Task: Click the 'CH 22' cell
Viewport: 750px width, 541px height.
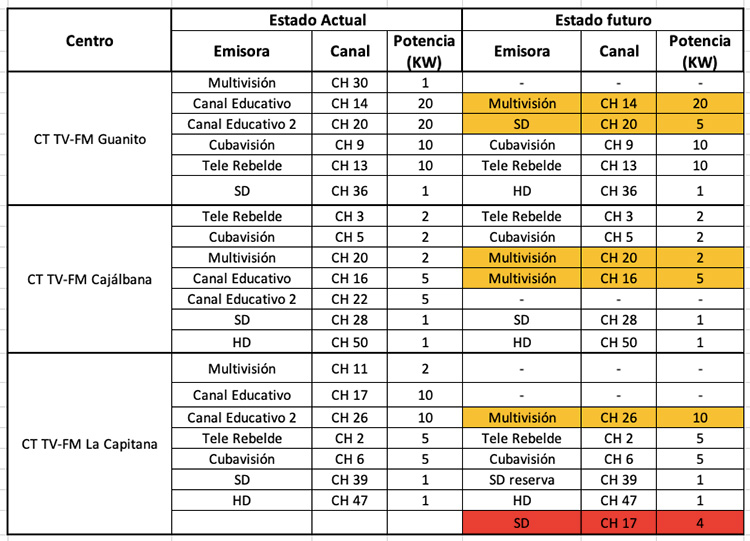Action: [349, 299]
